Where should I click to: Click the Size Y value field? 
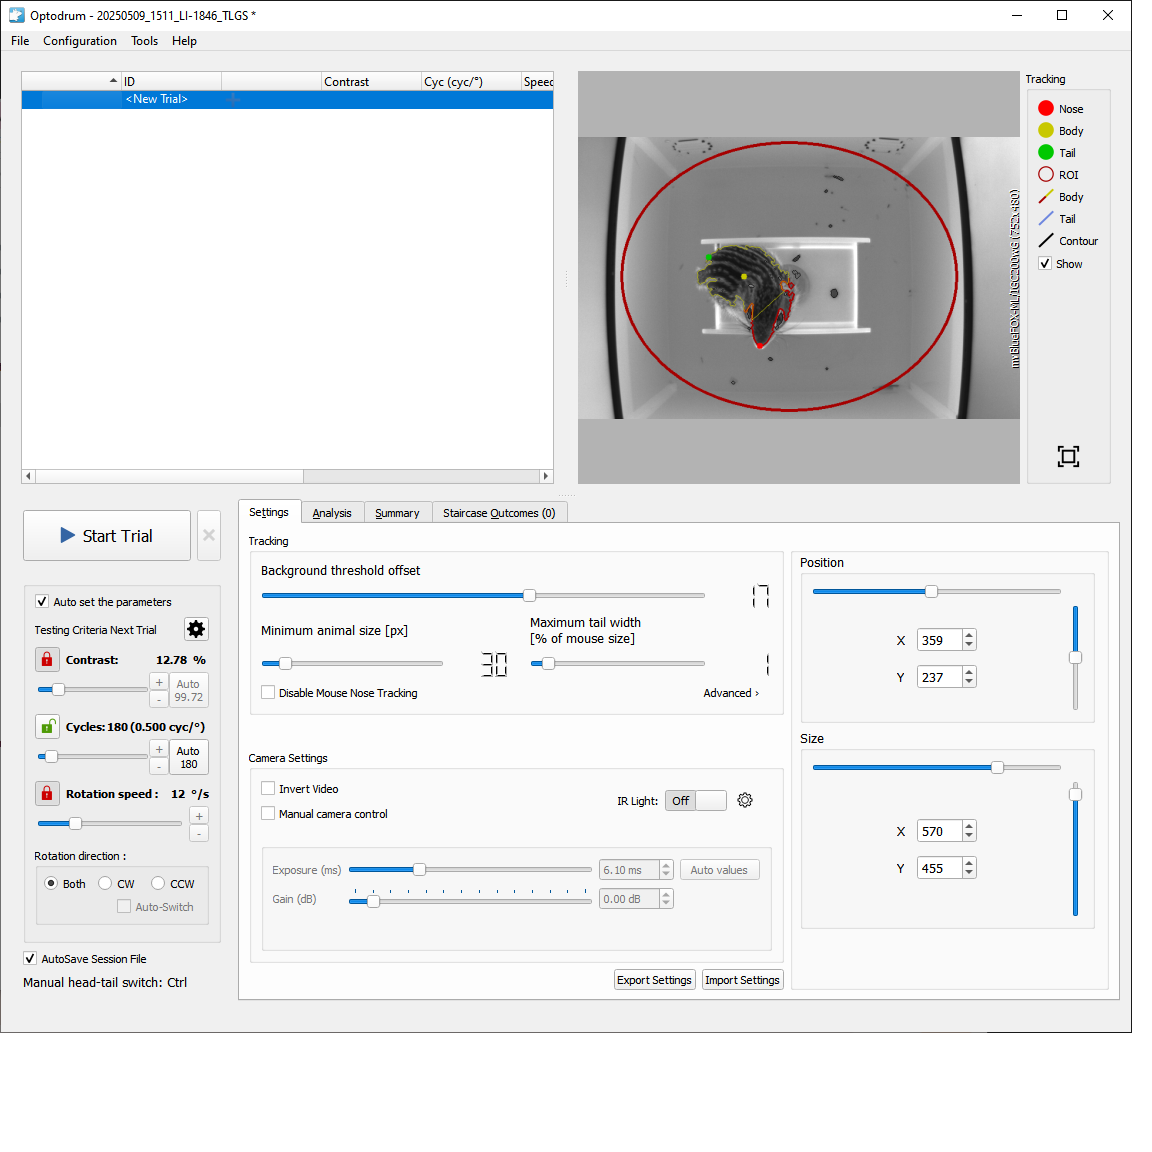pyautogui.click(x=940, y=868)
